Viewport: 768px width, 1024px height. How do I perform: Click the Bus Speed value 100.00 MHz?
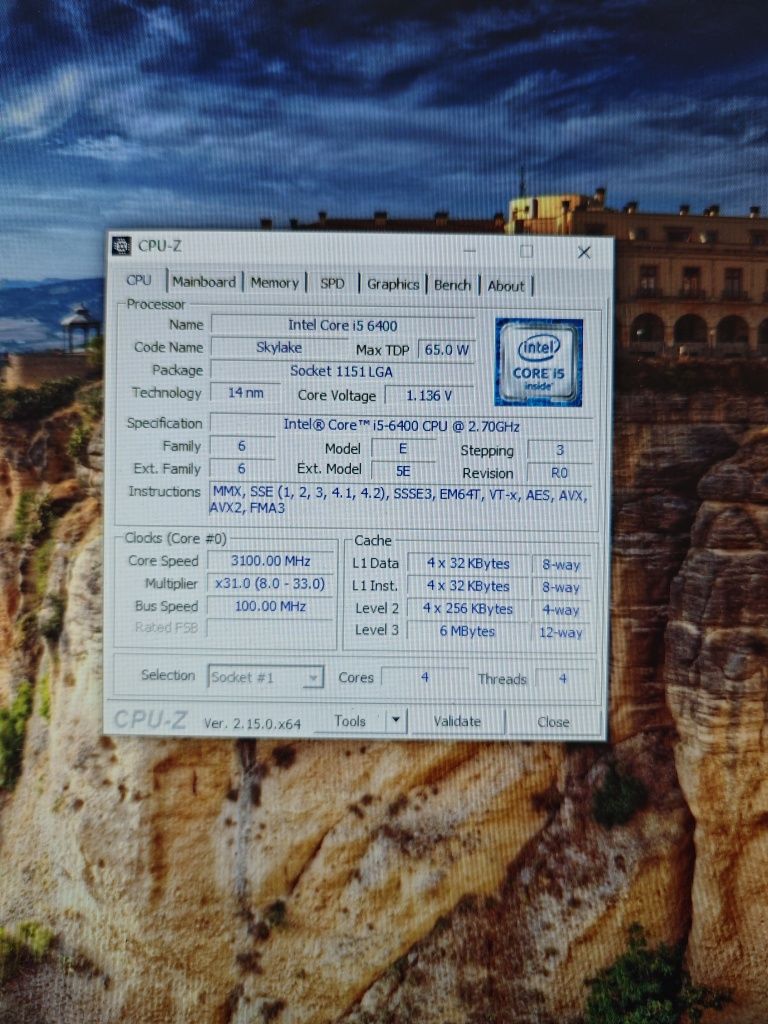click(270, 606)
